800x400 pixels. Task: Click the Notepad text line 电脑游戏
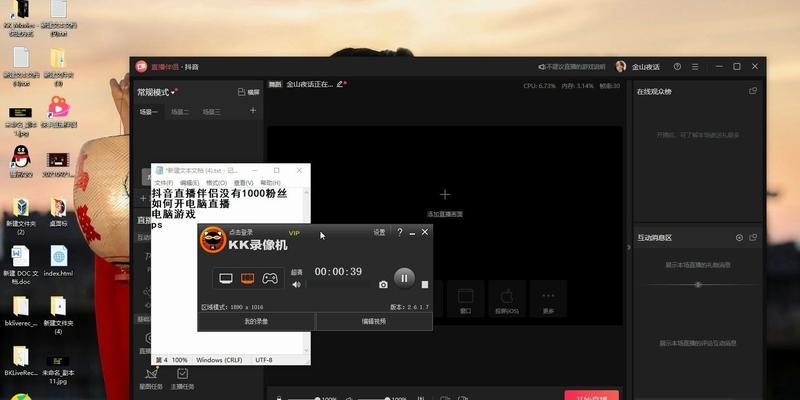pos(173,214)
